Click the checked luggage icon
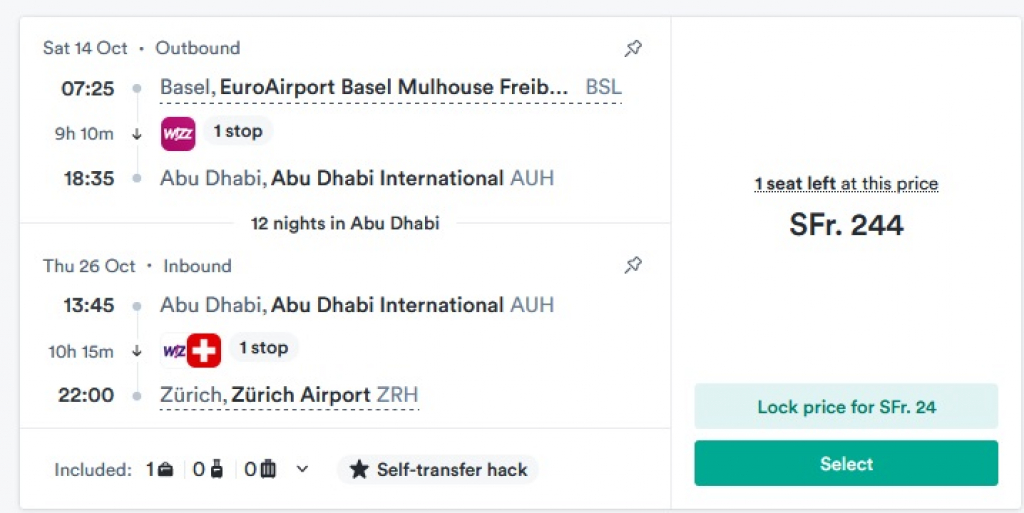The image size is (1024, 513). [267, 469]
